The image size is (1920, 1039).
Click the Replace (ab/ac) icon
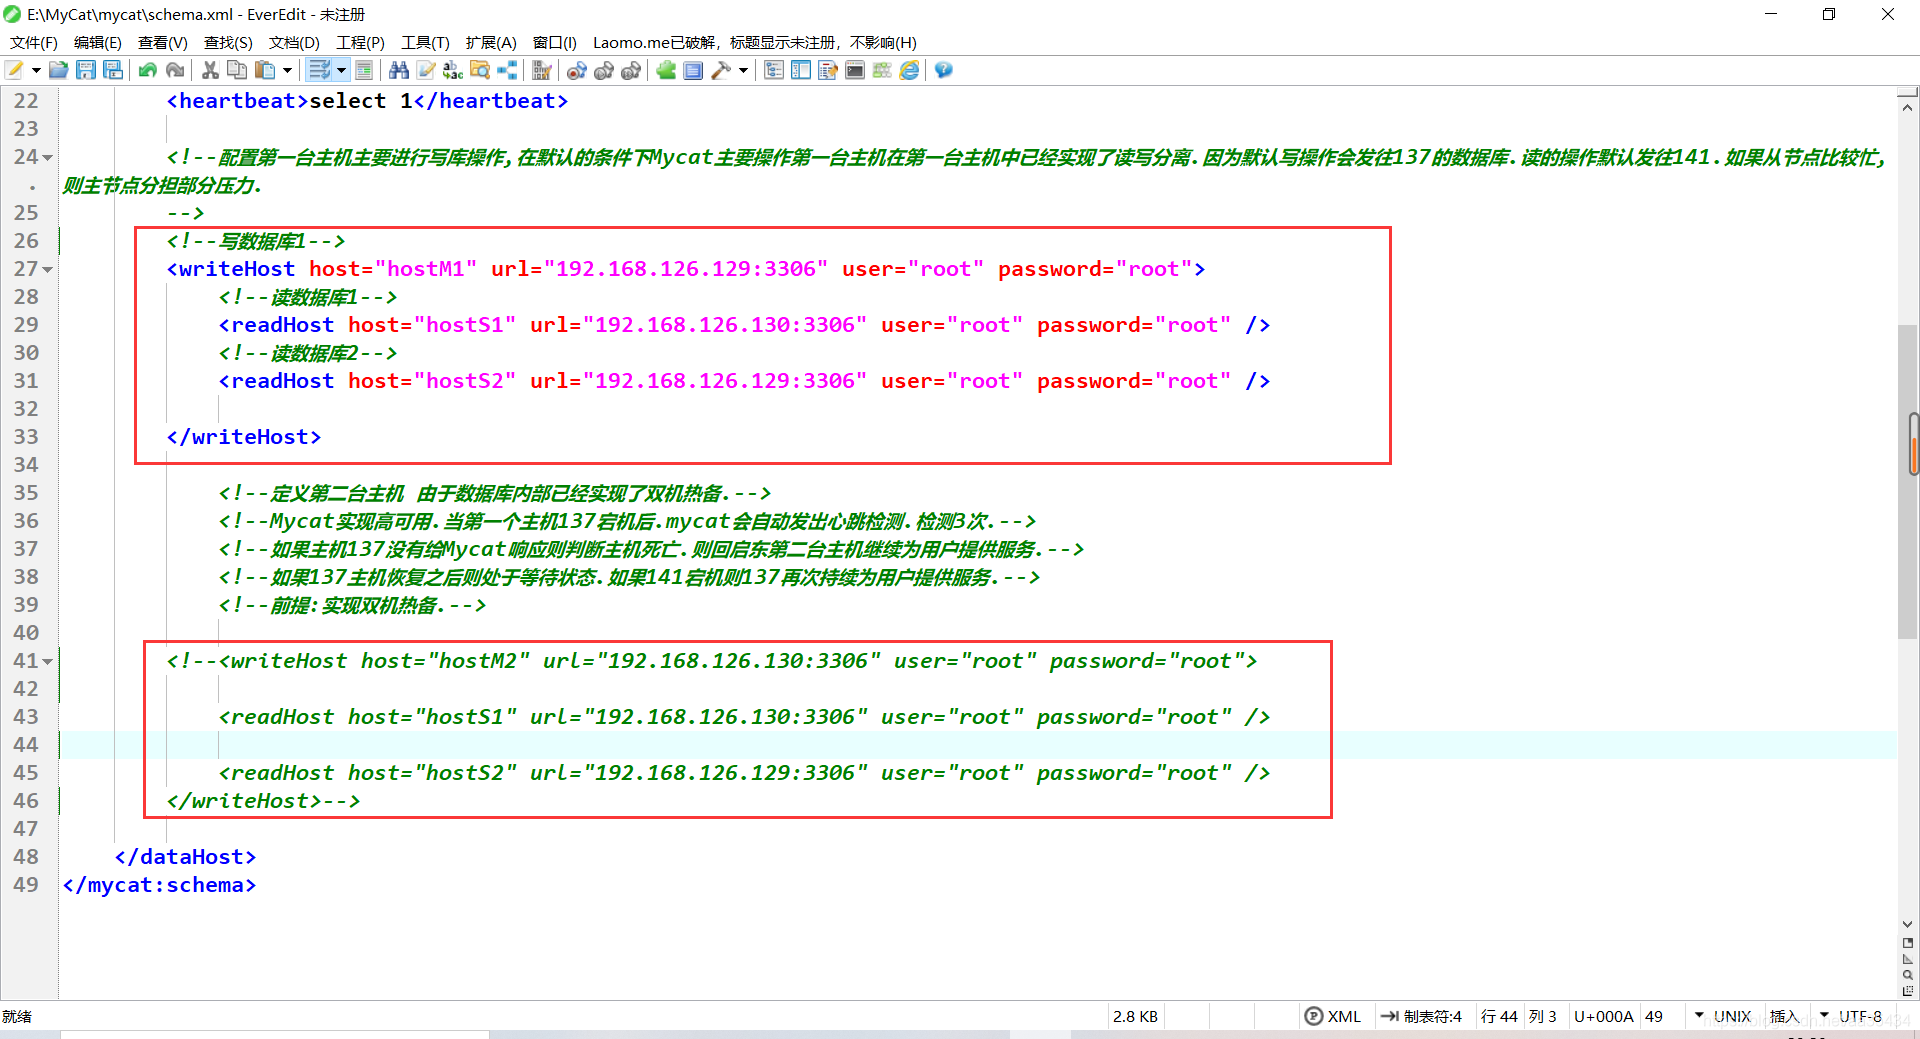pyautogui.click(x=453, y=70)
